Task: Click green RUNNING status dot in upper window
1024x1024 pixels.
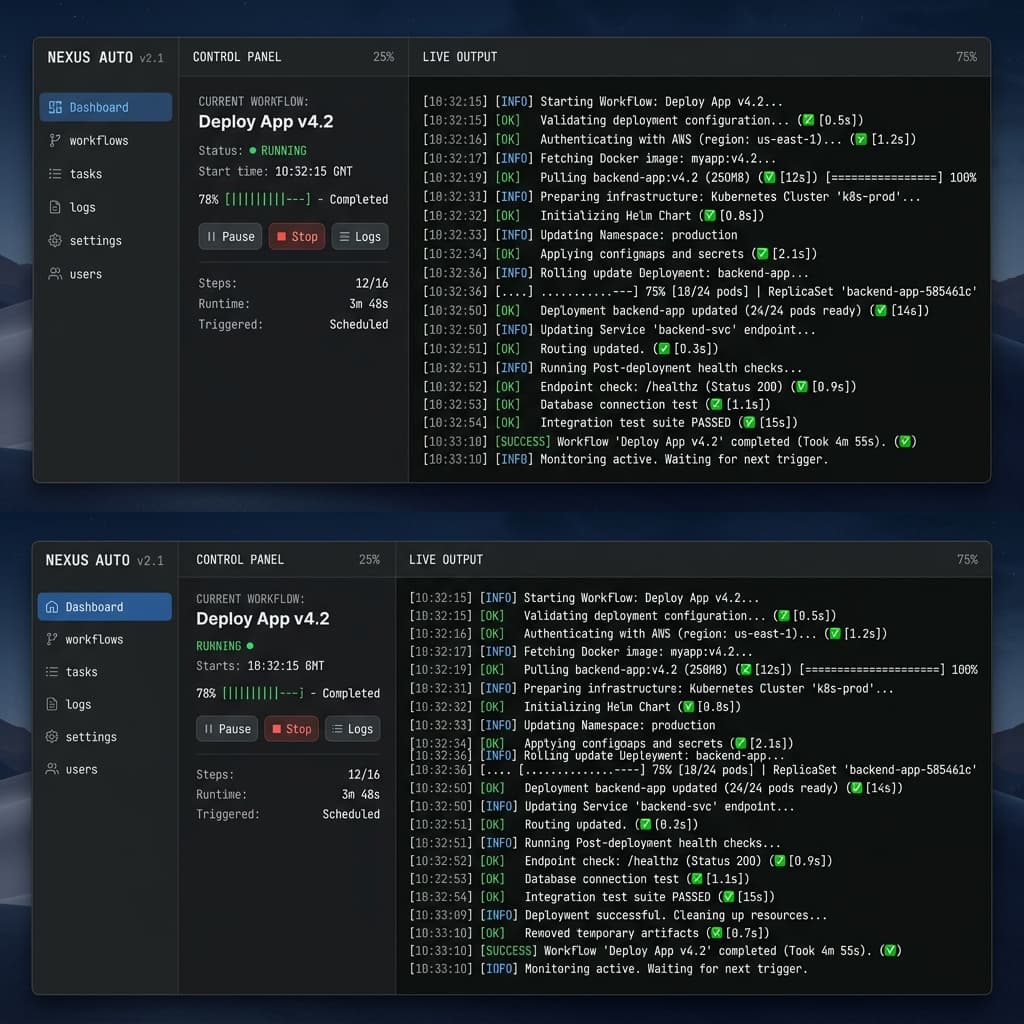Action: tap(253, 151)
